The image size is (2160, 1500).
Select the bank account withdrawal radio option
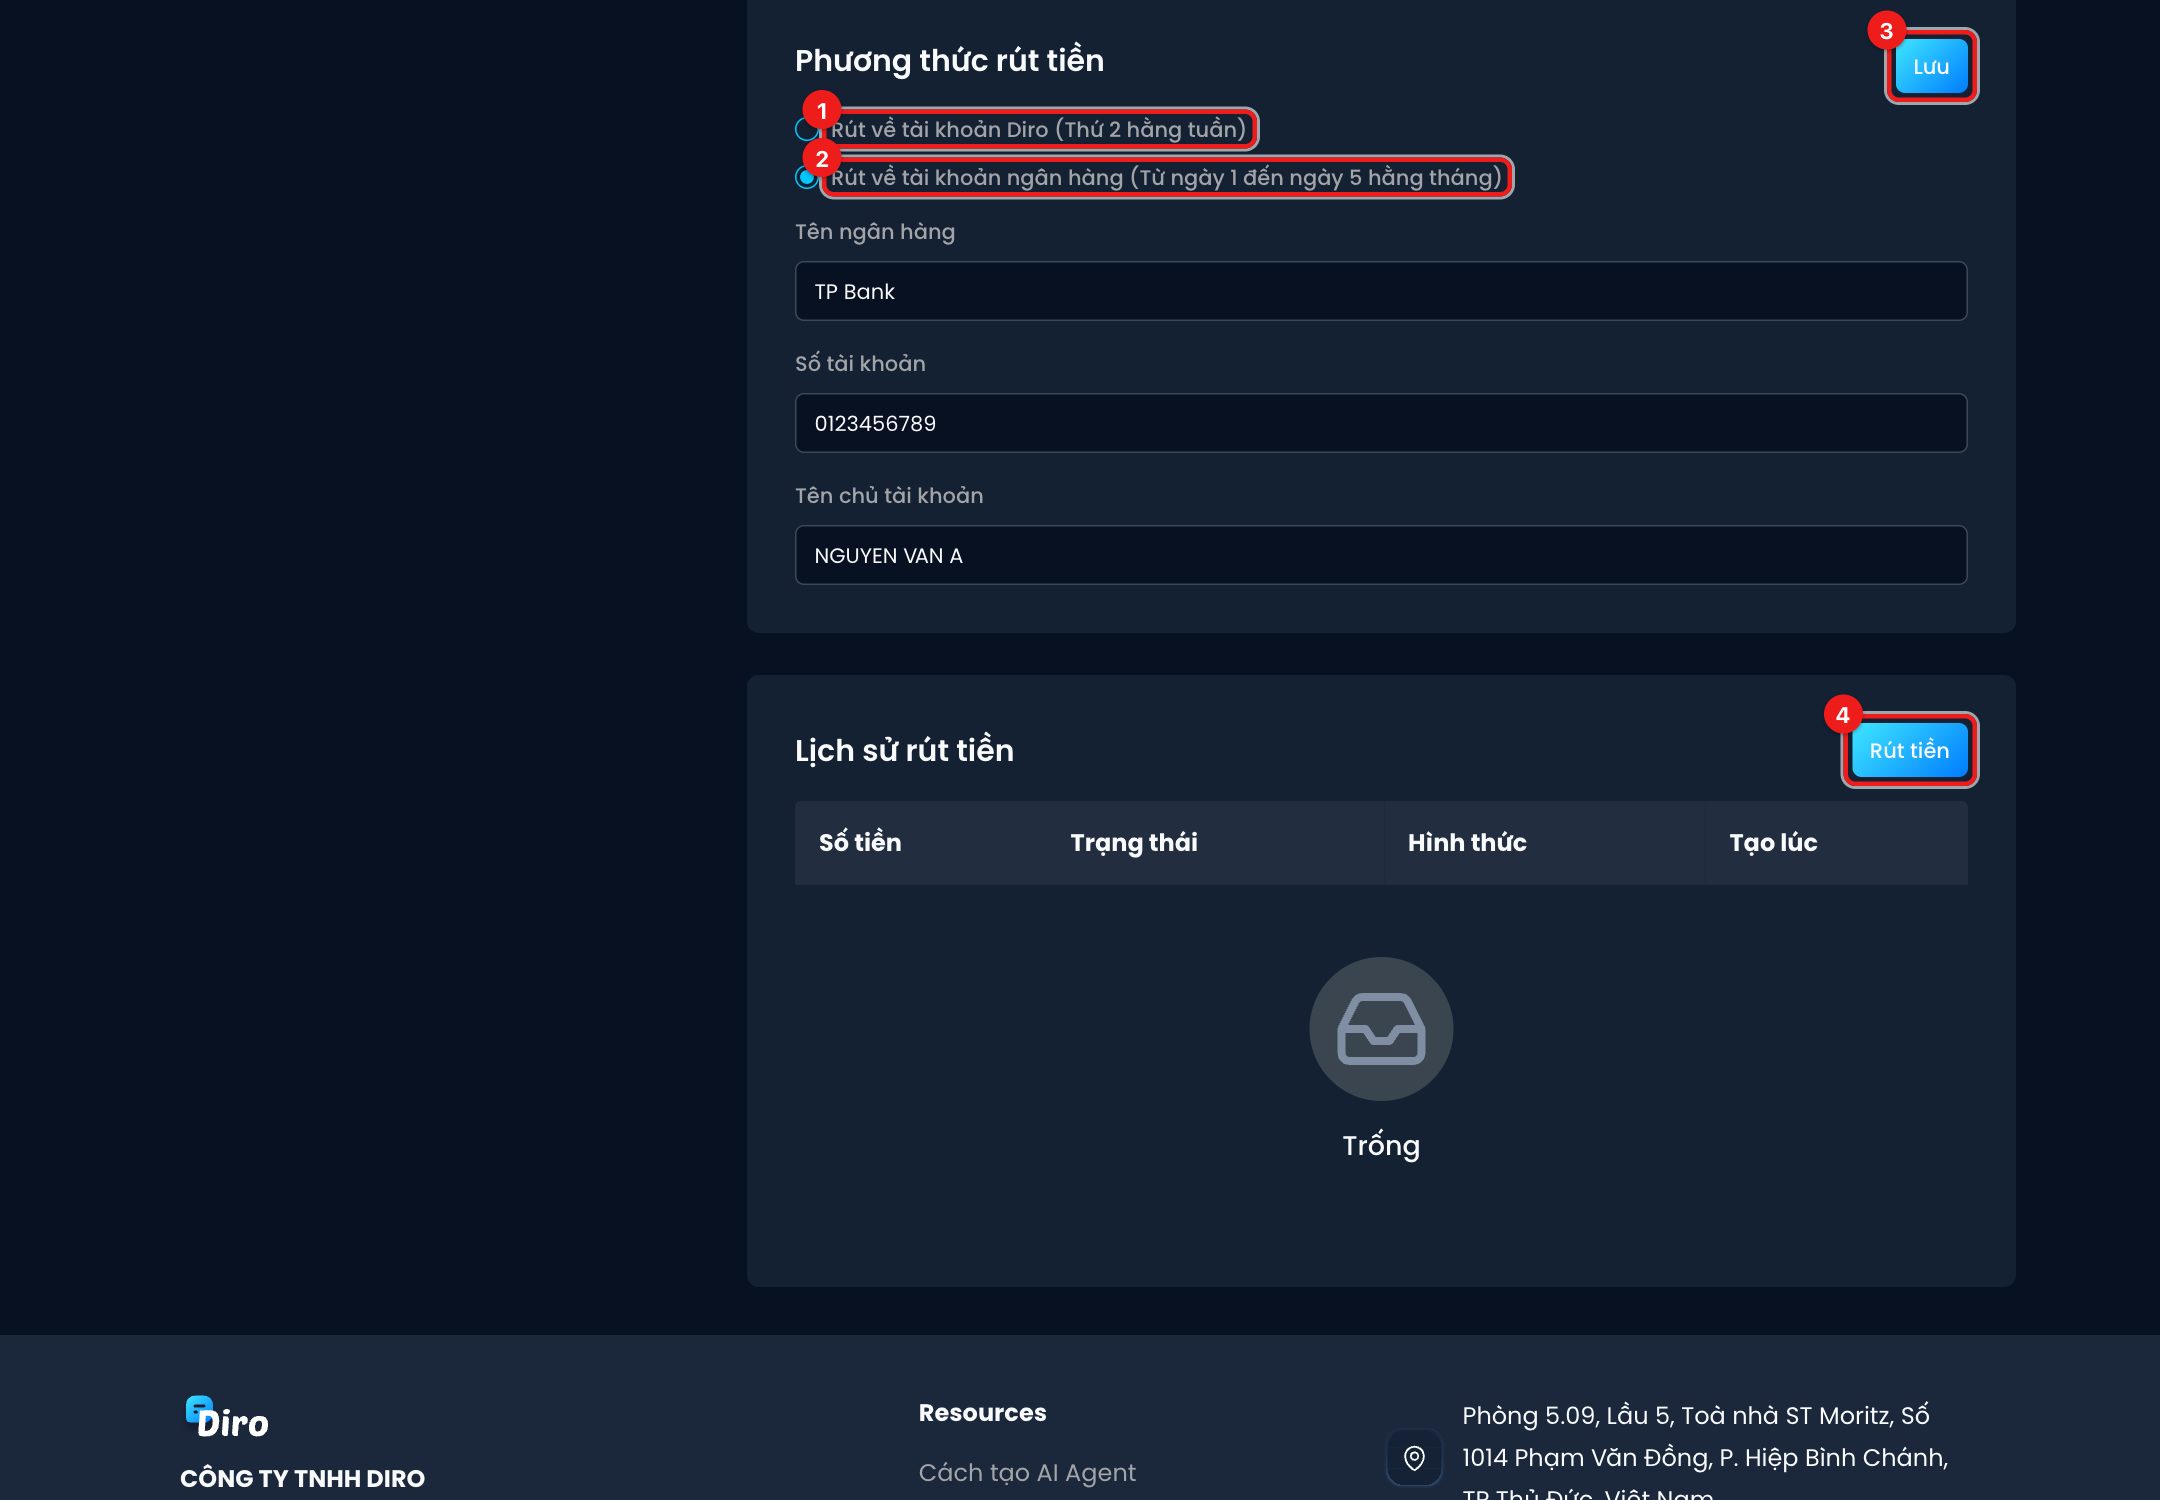(807, 177)
